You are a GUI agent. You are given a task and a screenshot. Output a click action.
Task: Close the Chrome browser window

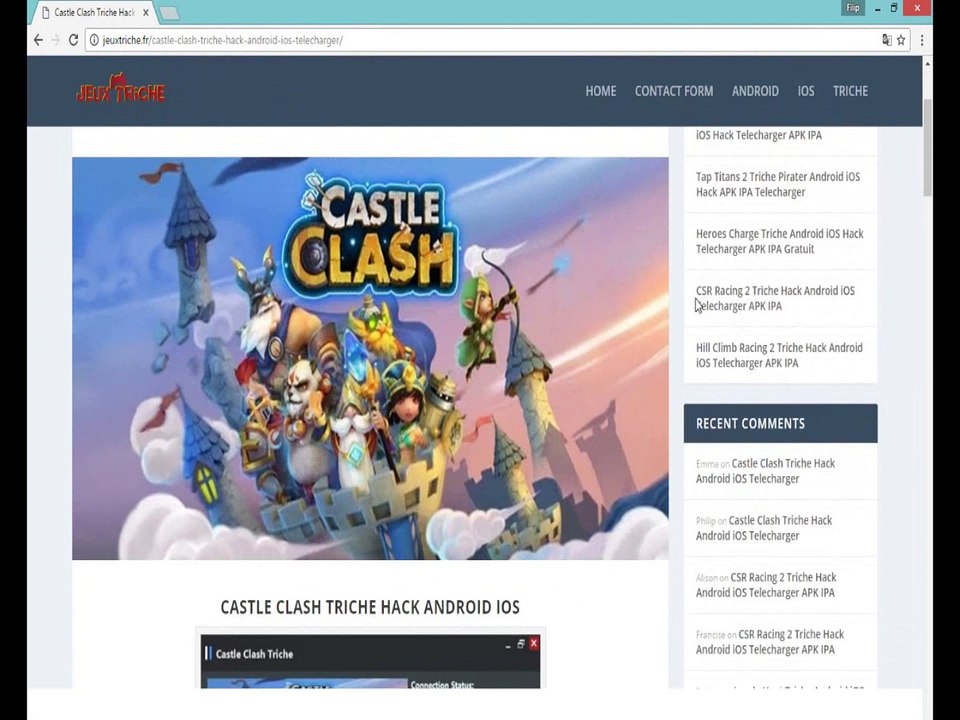click(x=917, y=8)
